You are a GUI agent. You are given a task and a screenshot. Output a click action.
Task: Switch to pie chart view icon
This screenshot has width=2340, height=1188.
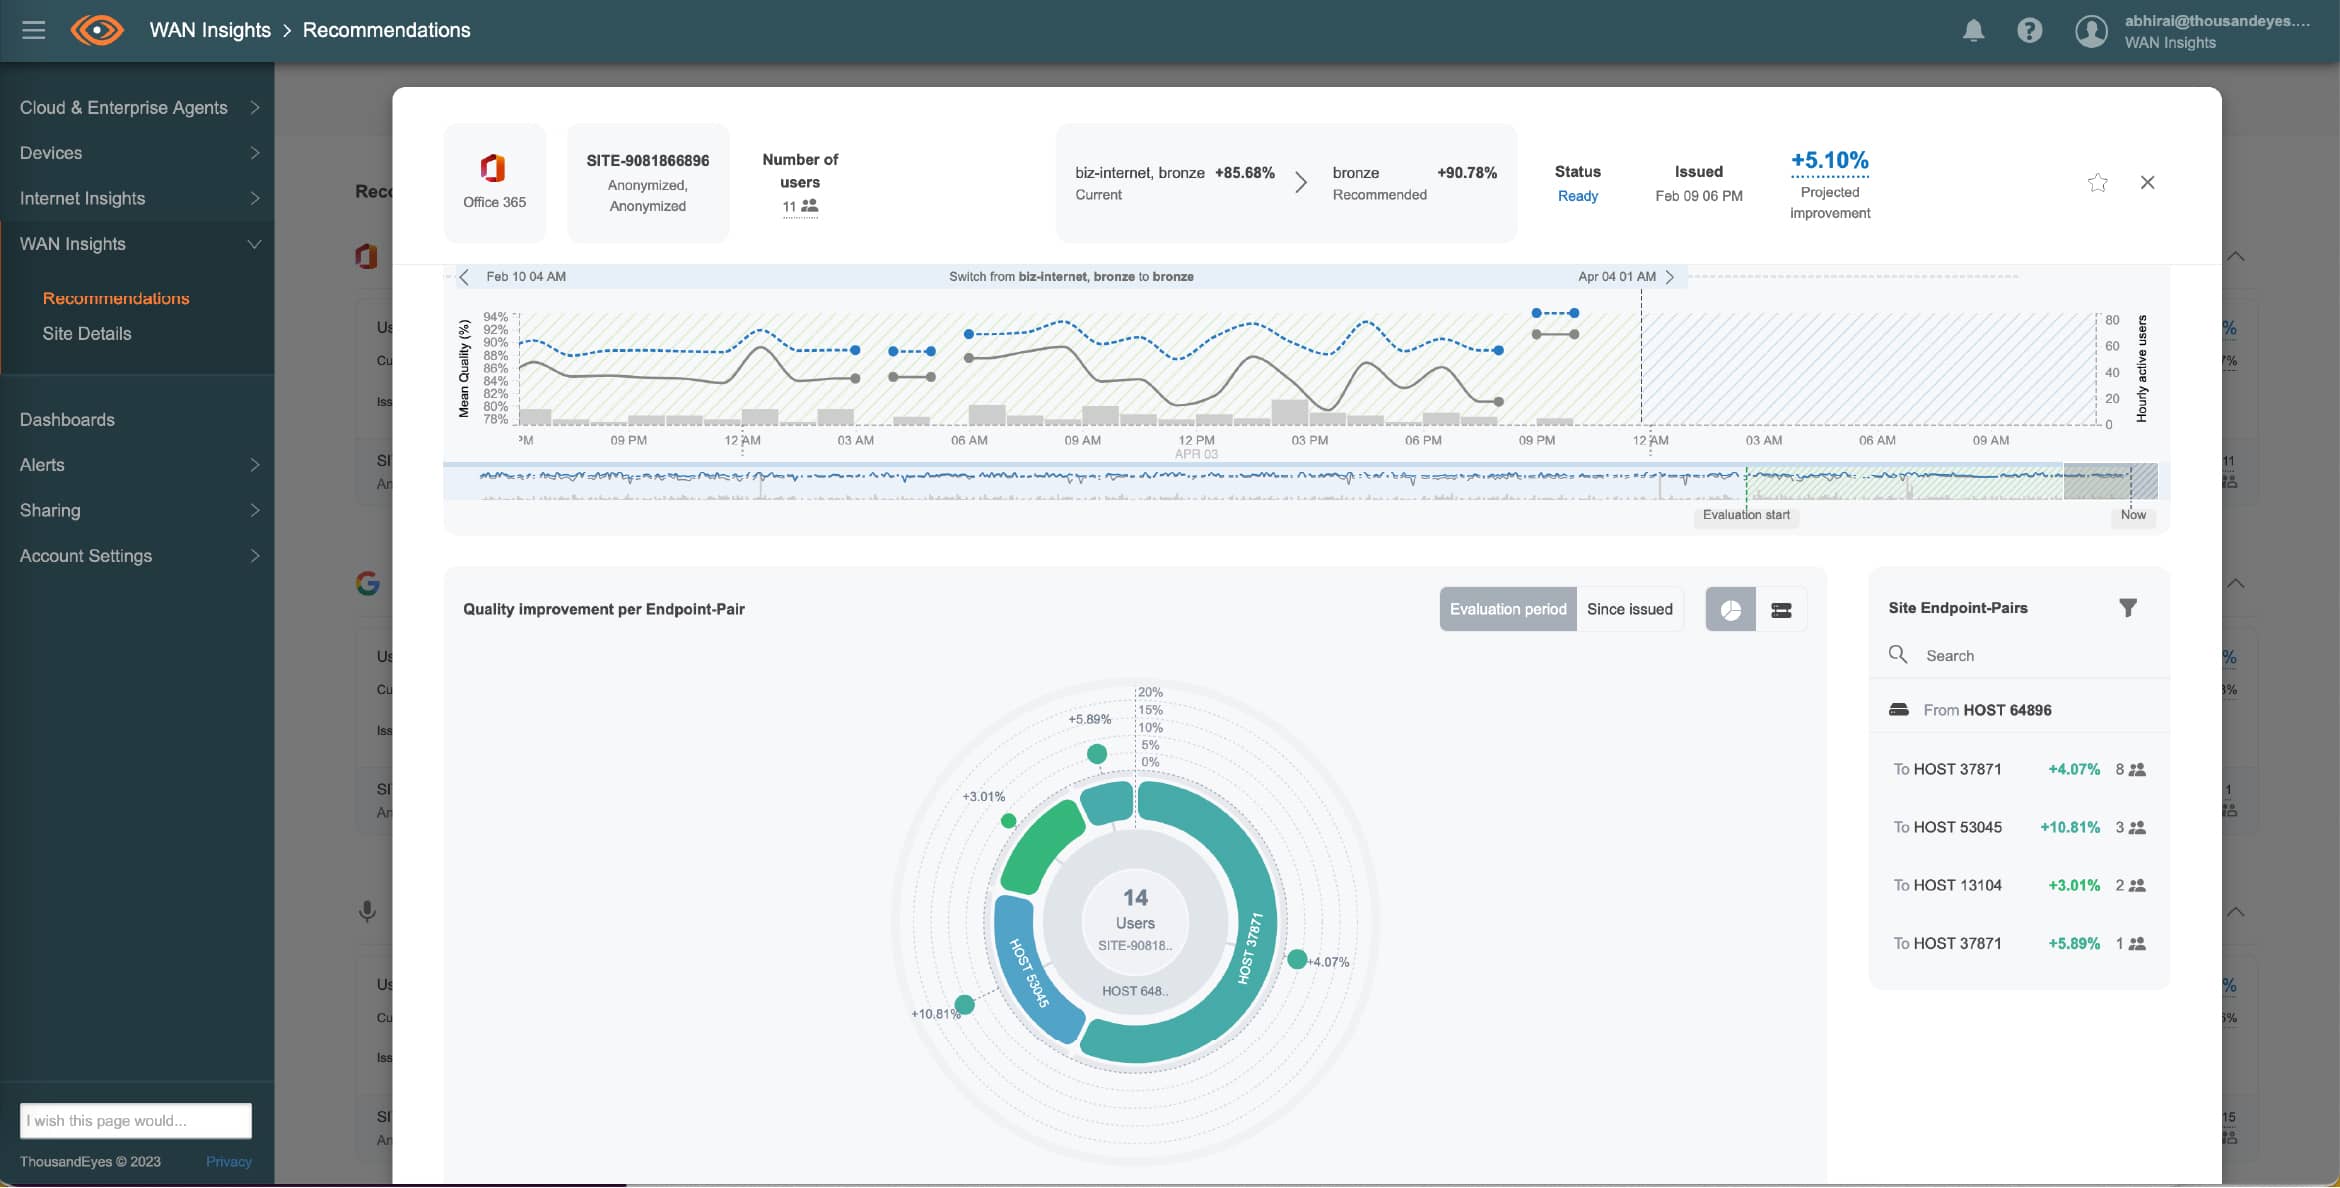click(1730, 610)
